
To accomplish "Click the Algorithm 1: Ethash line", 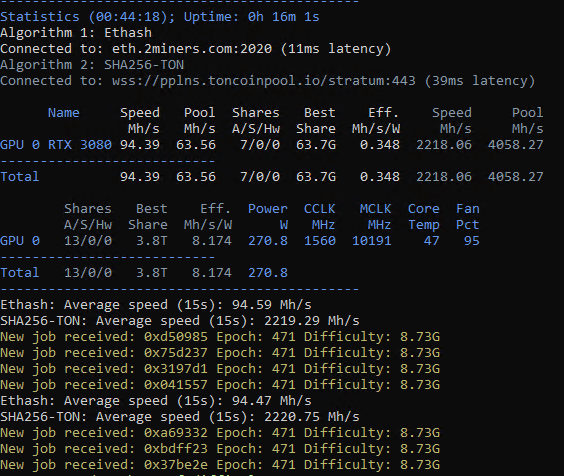I will coord(76,33).
